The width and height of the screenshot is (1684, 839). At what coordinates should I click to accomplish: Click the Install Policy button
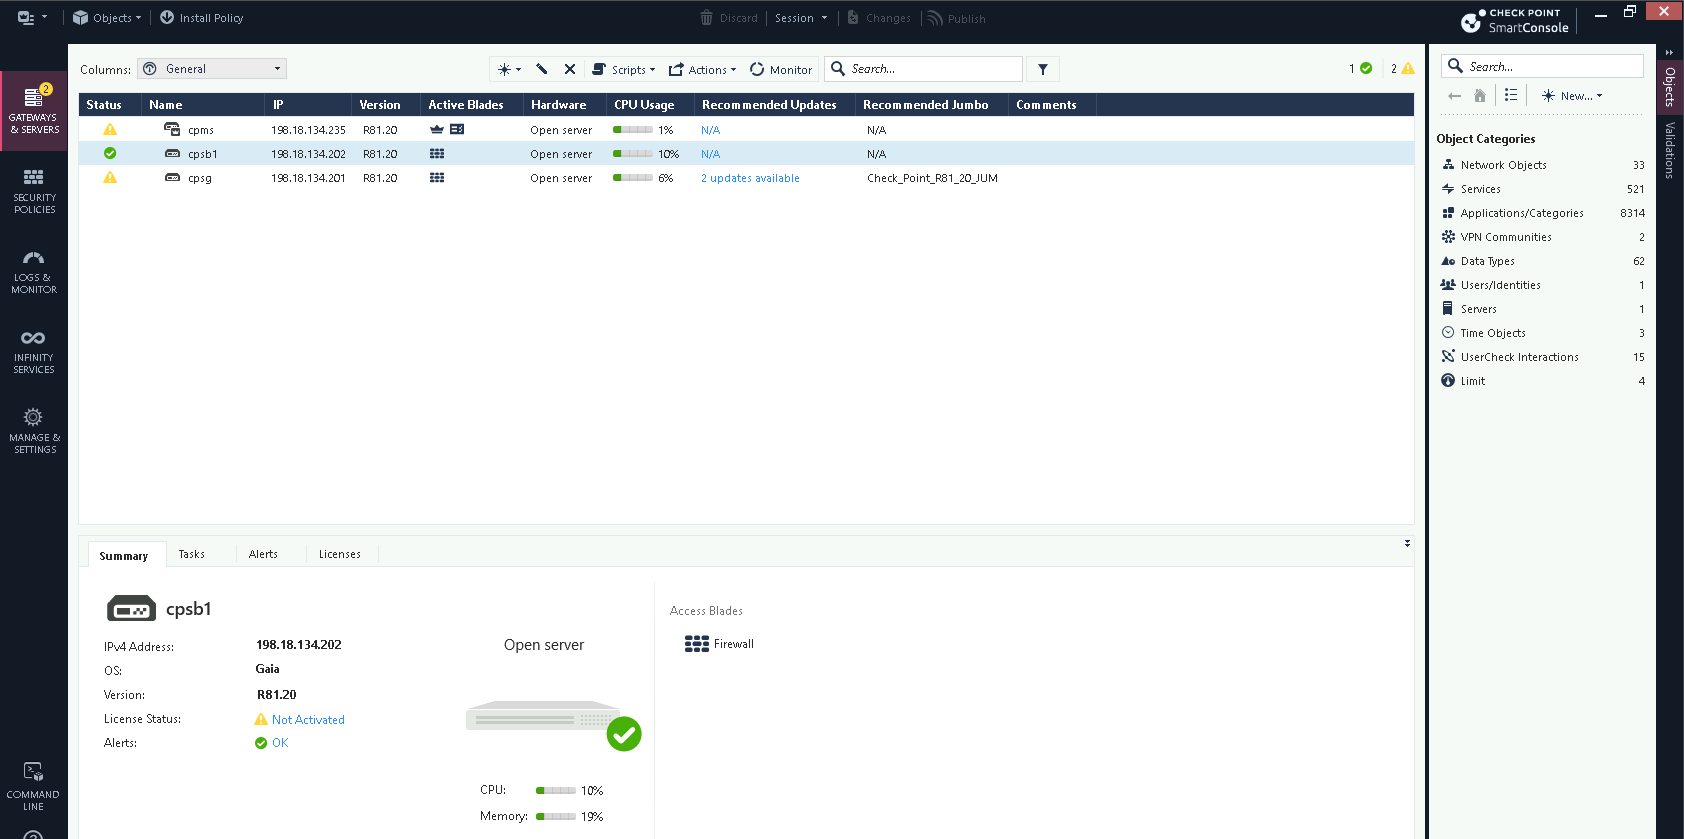coord(201,18)
